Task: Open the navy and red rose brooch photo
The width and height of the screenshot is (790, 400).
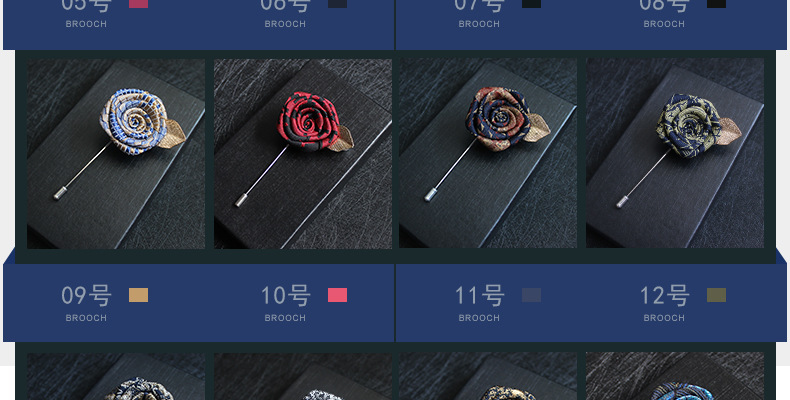Action: (488, 153)
